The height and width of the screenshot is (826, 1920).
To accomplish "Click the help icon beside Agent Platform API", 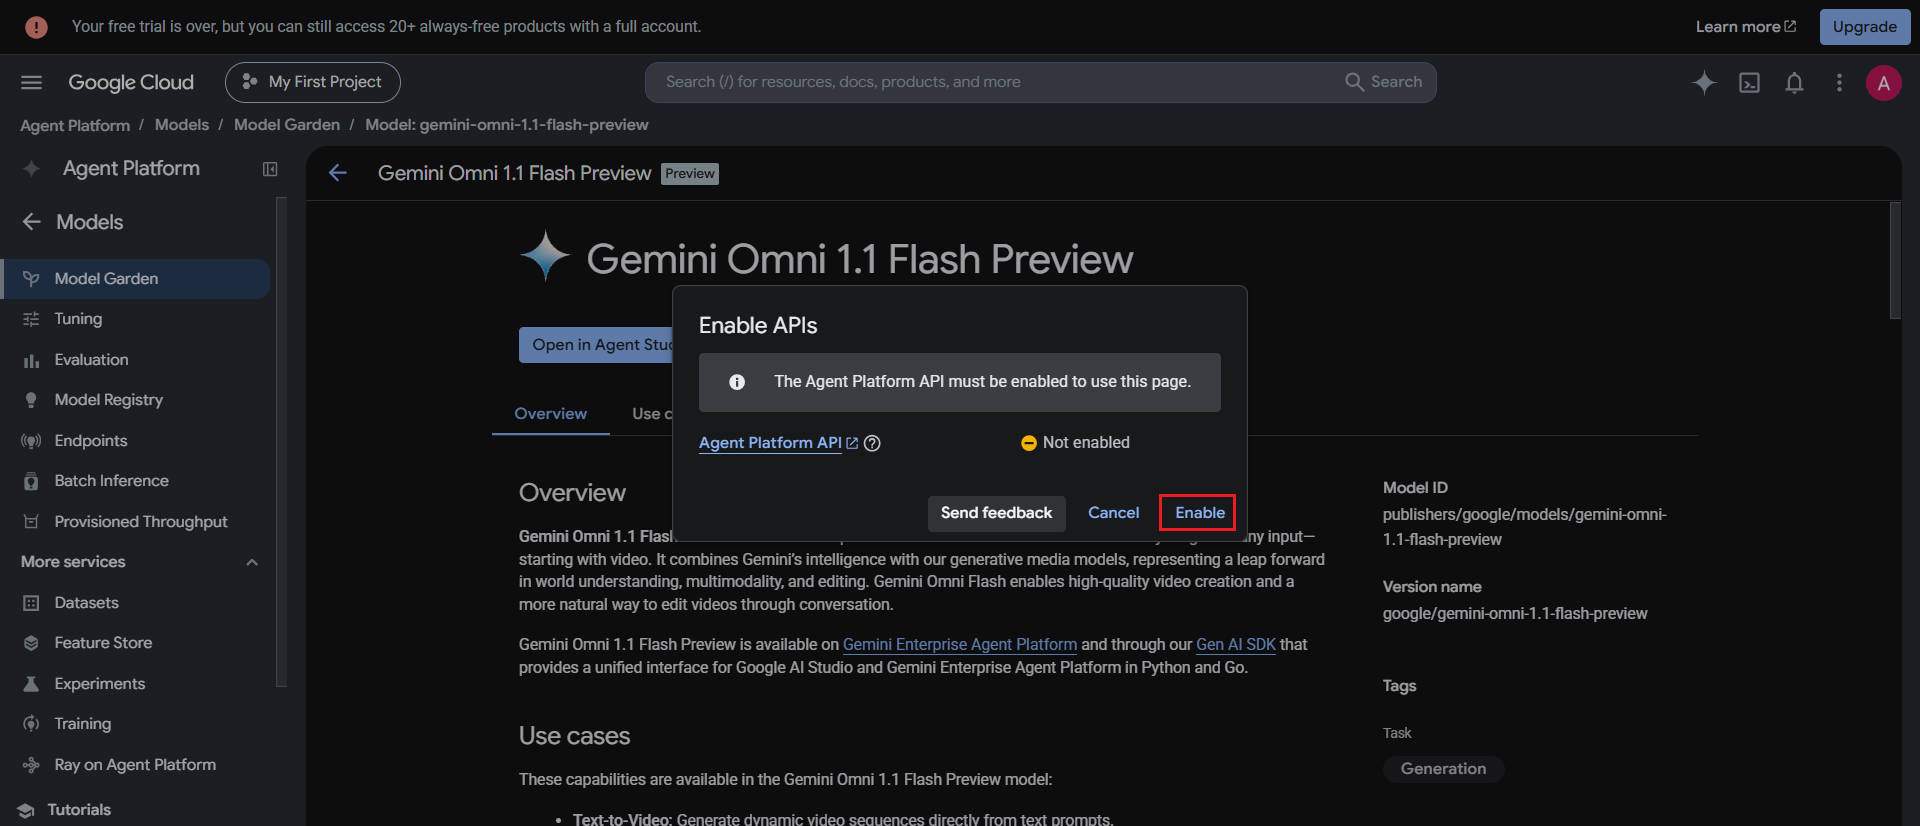I will coord(872,443).
